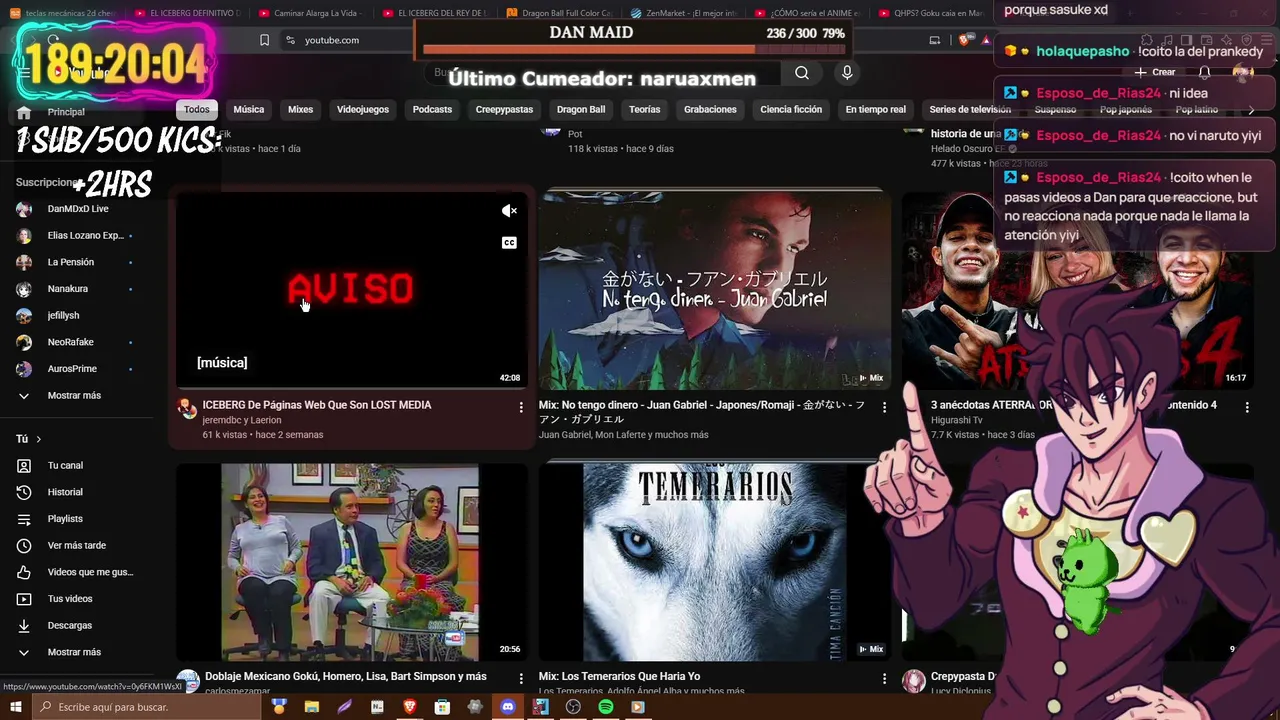
Task: Open the DanMDxD Live subscription
Action: (77, 209)
